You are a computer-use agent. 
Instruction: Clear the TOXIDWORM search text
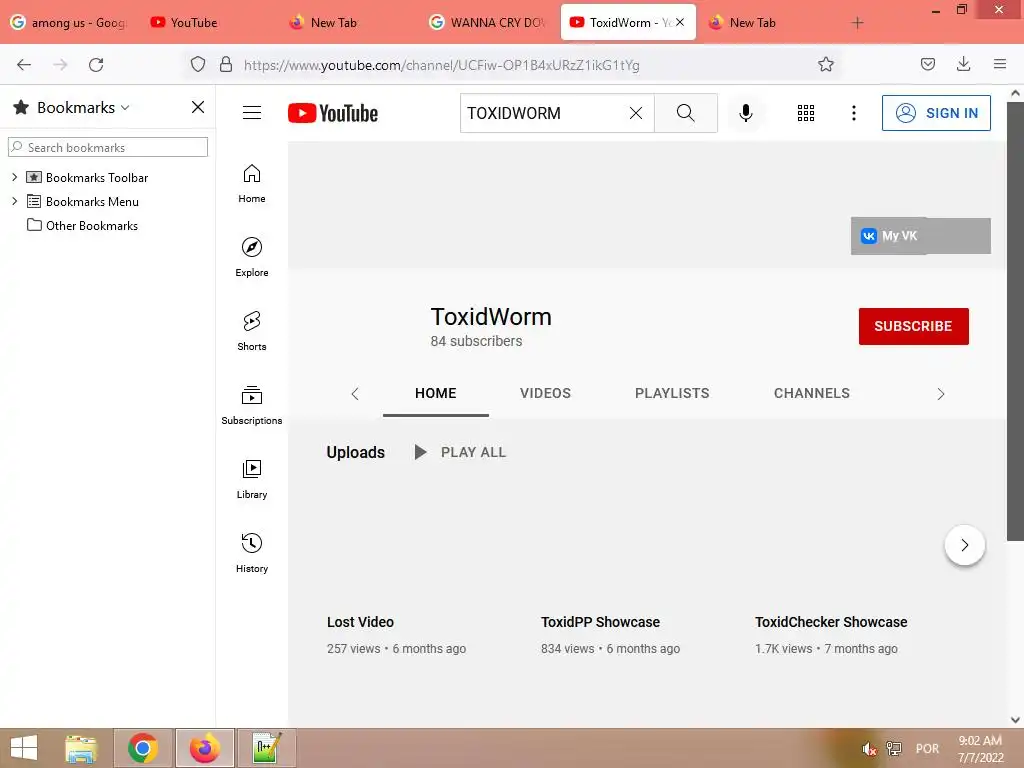coord(635,113)
